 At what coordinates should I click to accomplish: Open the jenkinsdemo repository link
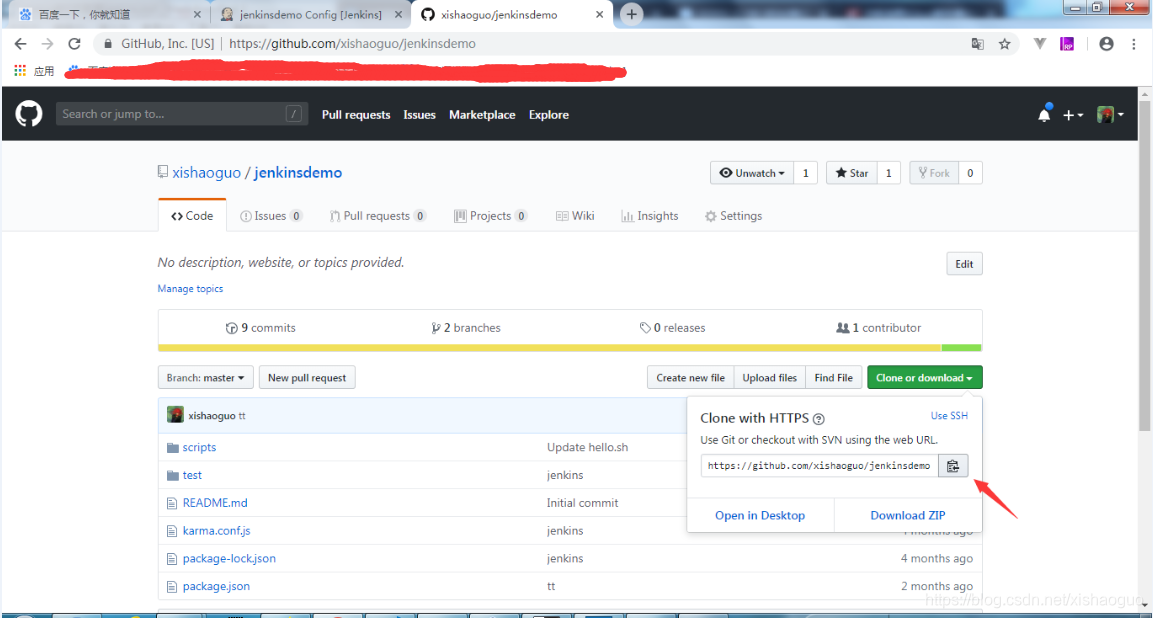click(x=298, y=173)
